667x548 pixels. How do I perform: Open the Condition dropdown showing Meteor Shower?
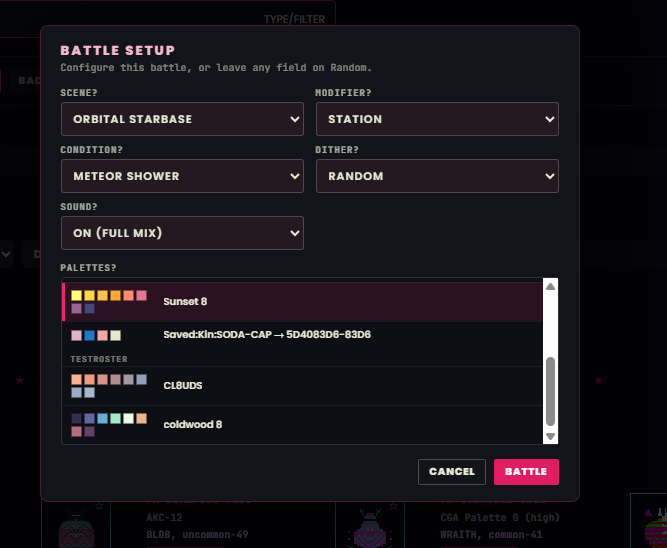[x=182, y=176]
